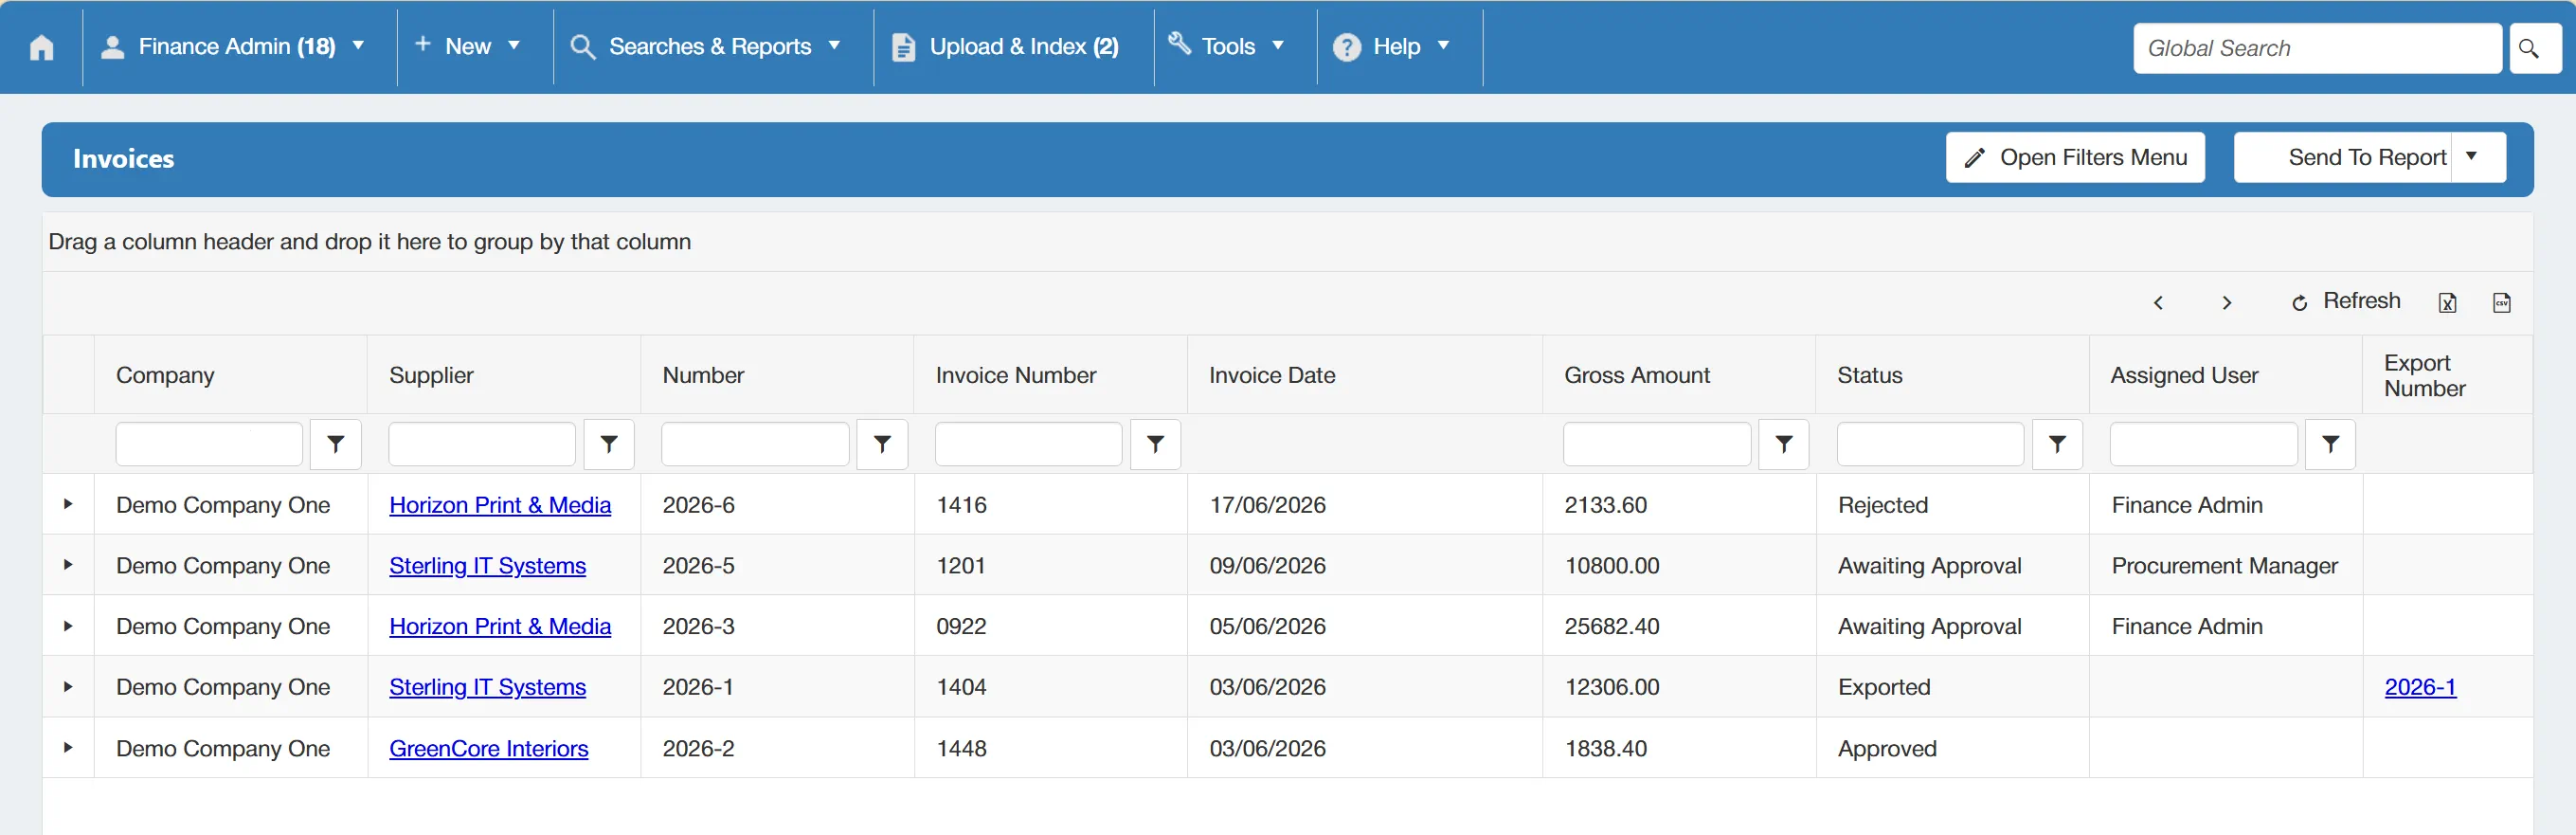This screenshot has width=2576, height=835.
Task: Expand row for invoice 2026-5
Action: pos(68,565)
